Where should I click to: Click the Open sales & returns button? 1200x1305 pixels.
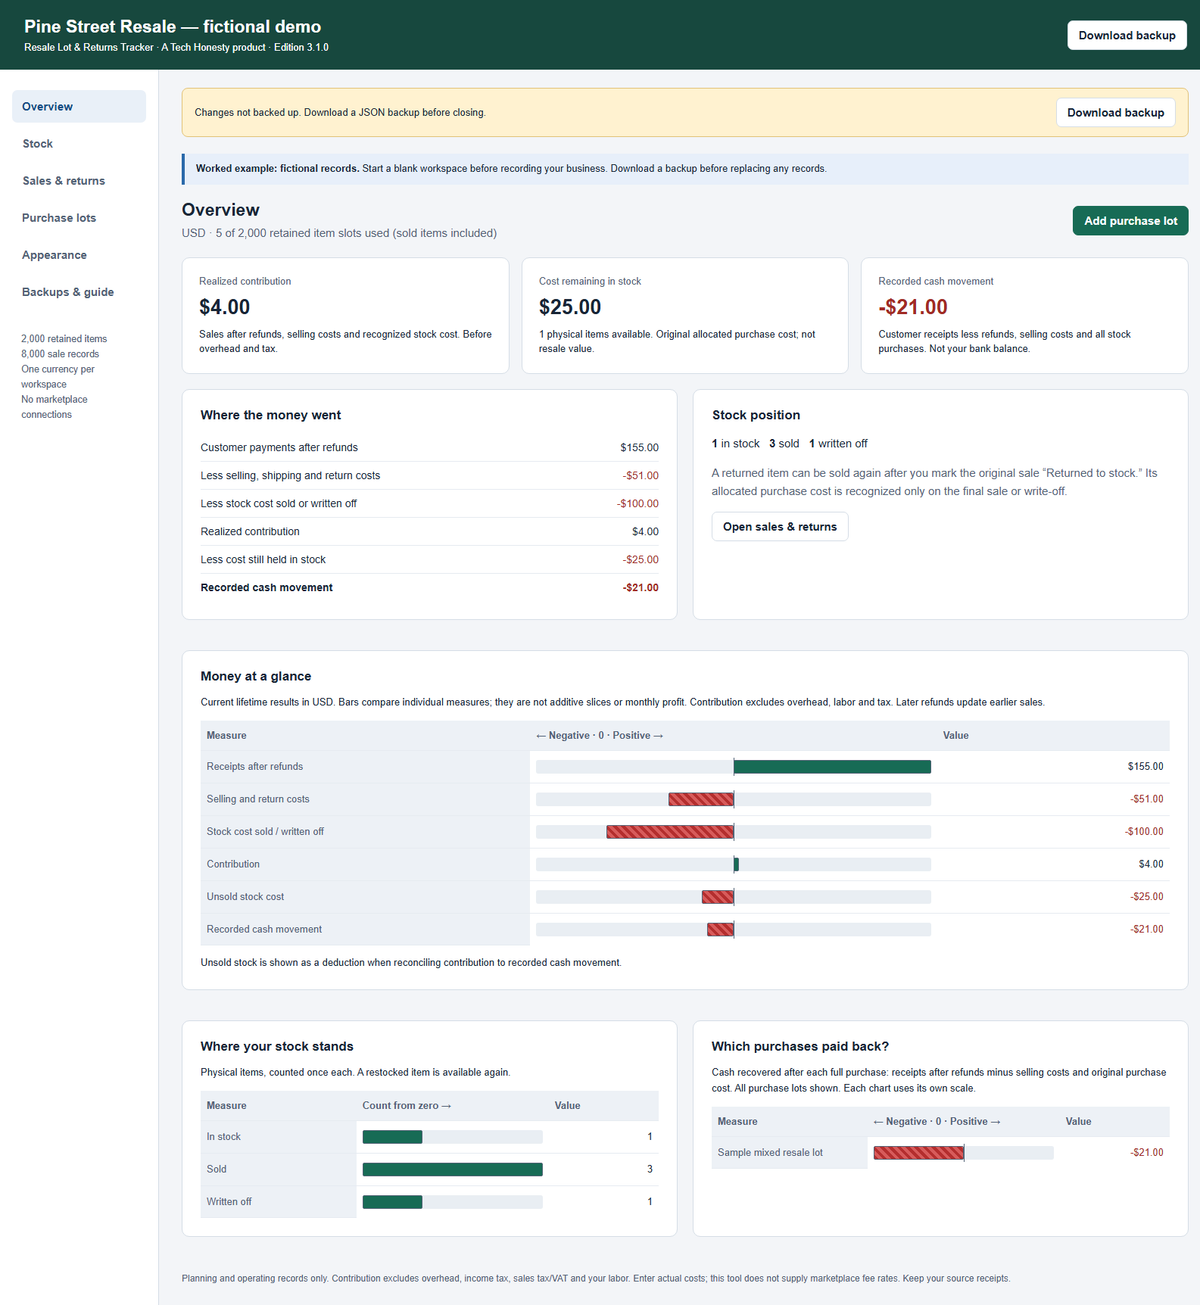(780, 527)
